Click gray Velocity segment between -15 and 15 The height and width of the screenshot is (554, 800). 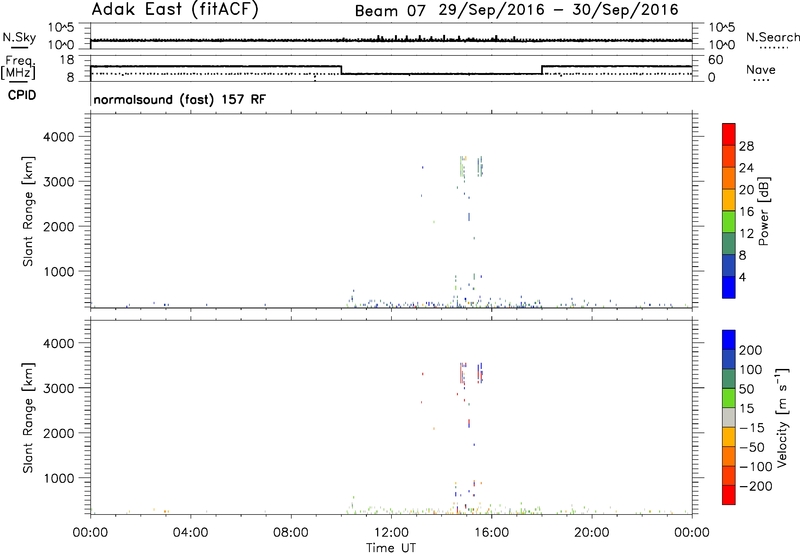(729, 417)
